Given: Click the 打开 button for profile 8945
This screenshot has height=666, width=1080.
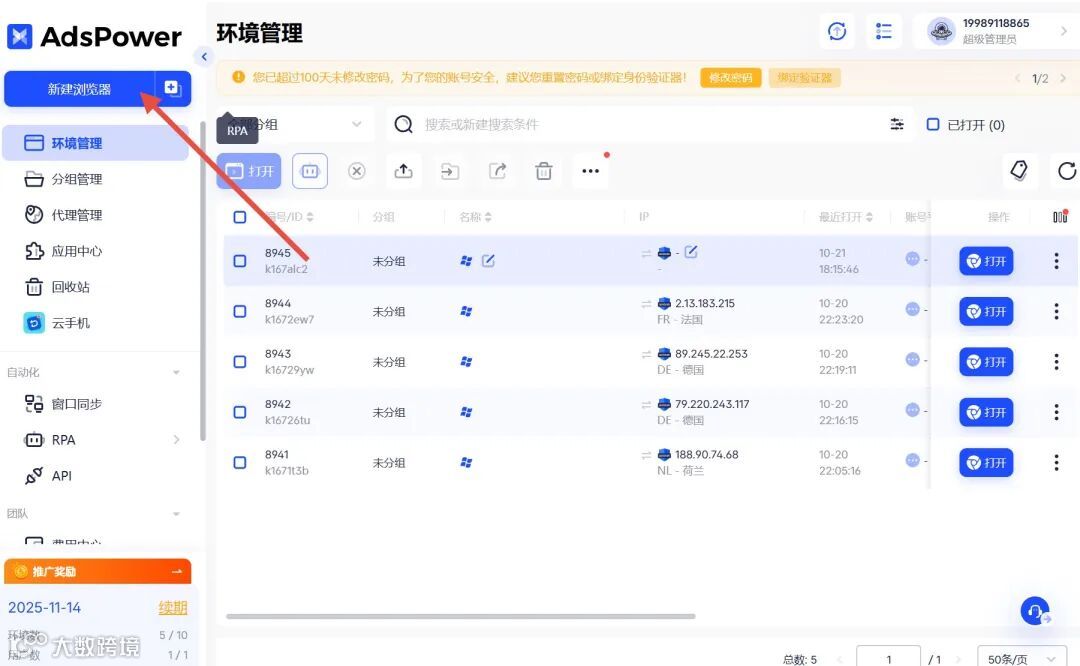Looking at the screenshot, I should coord(986,261).
